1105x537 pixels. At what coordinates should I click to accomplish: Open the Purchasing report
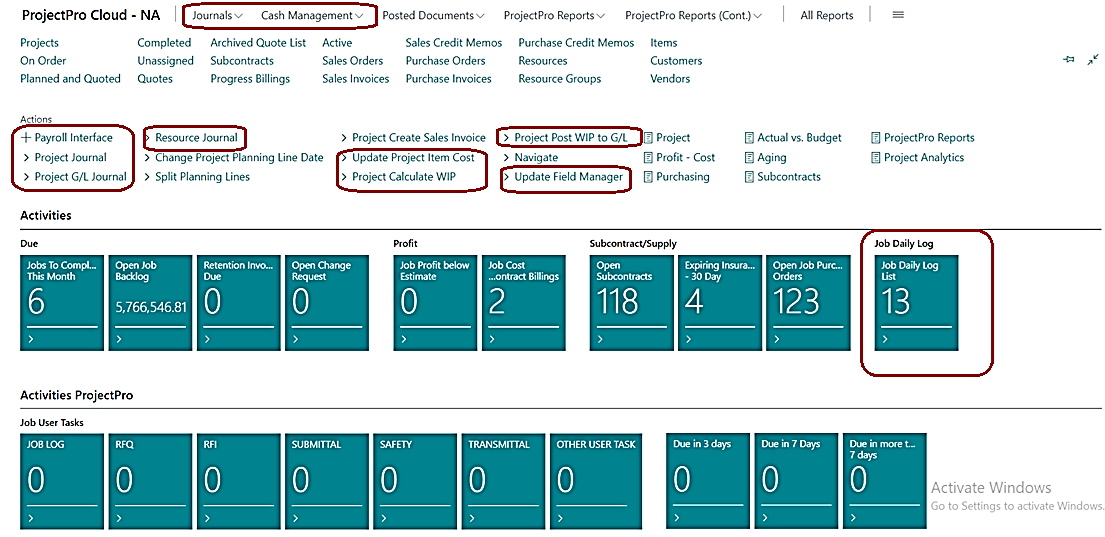tap(677, 177)
